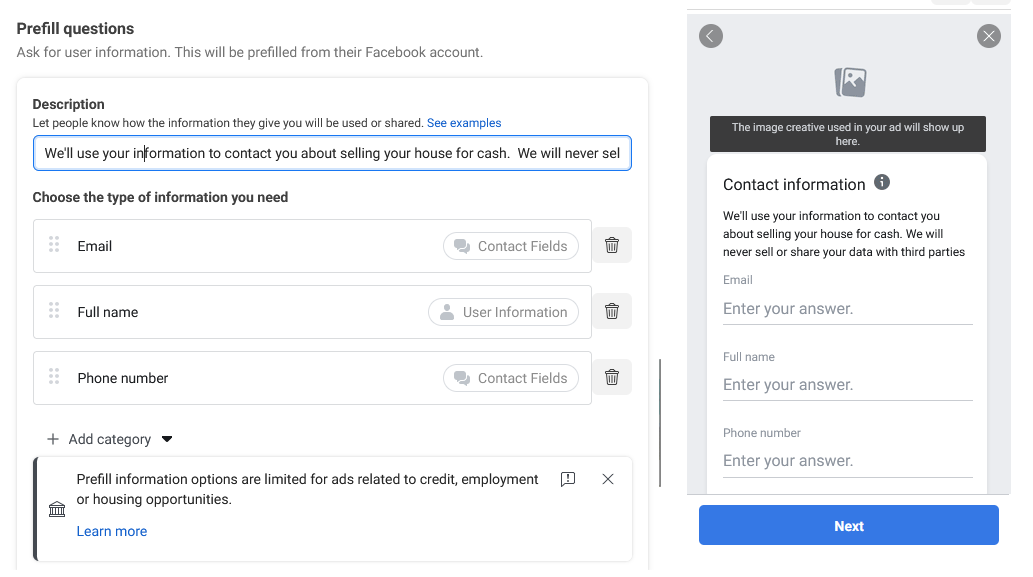Viewport: 1033px width, 577px height.
Task: Close the form preview with the X
Action: (988, 36)
